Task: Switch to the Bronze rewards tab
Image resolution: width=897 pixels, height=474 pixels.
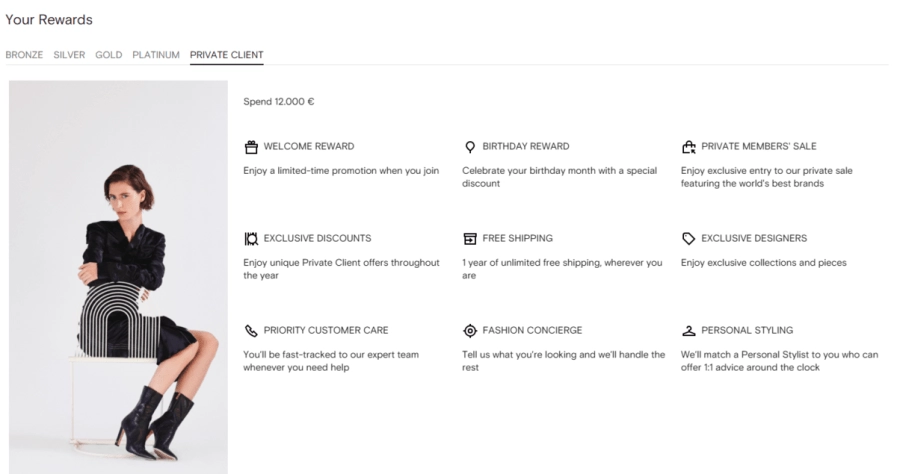Action: [24, 55]
